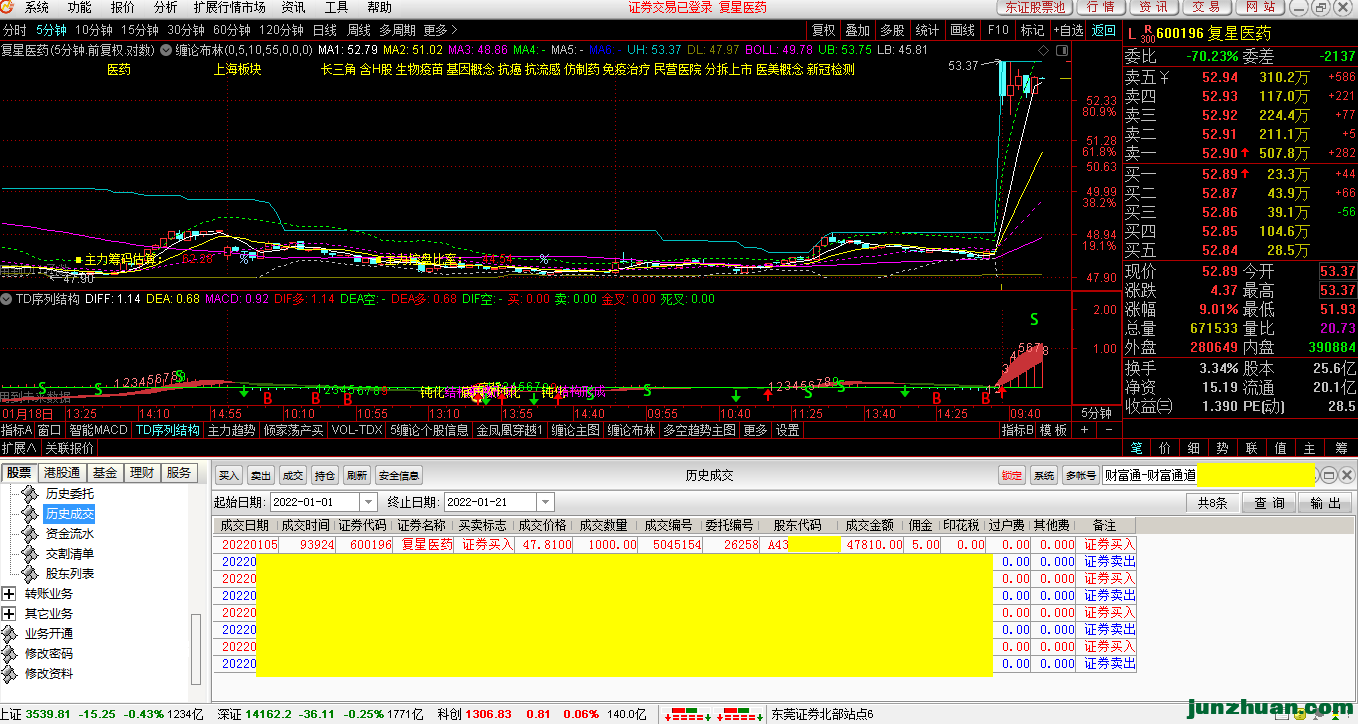Open the 修改密码 sidebar entry

(x=48, y=654)
